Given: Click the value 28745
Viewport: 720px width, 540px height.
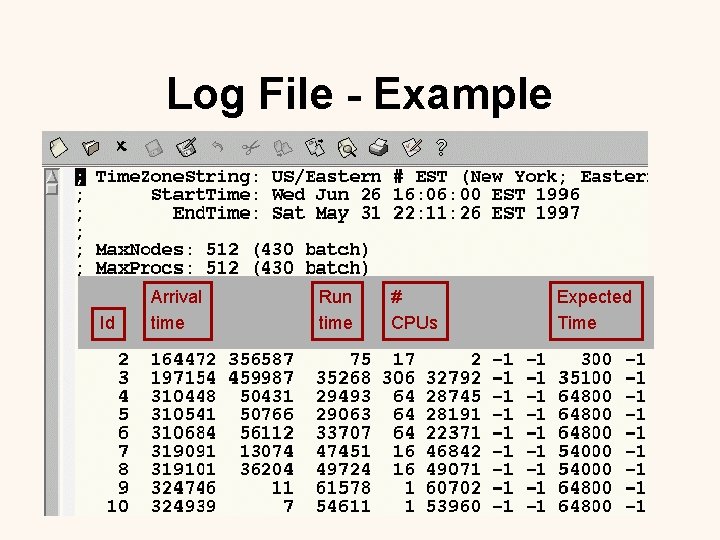Looking at the screenshot, I should 454,396.
